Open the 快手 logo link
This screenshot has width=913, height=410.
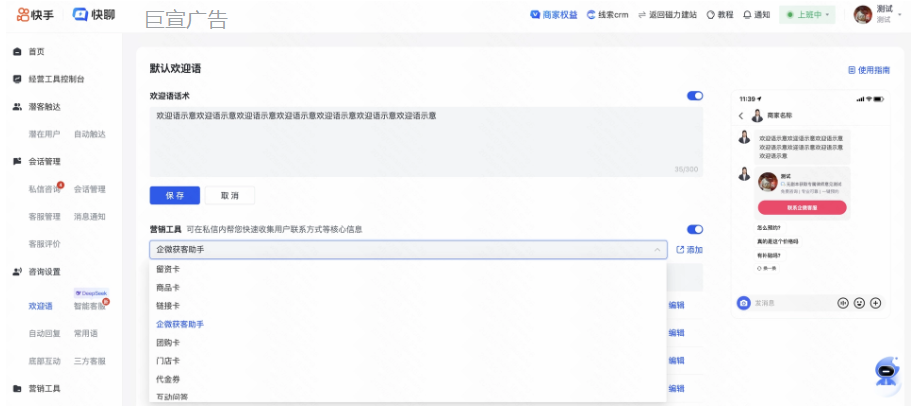pyautogui.click(x=35, y=15)
